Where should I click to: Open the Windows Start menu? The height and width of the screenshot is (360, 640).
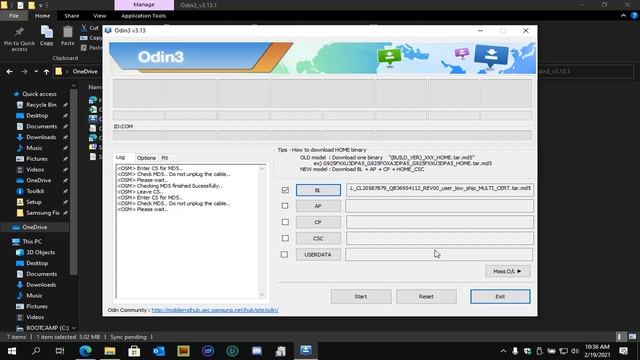tap(12, 351)
